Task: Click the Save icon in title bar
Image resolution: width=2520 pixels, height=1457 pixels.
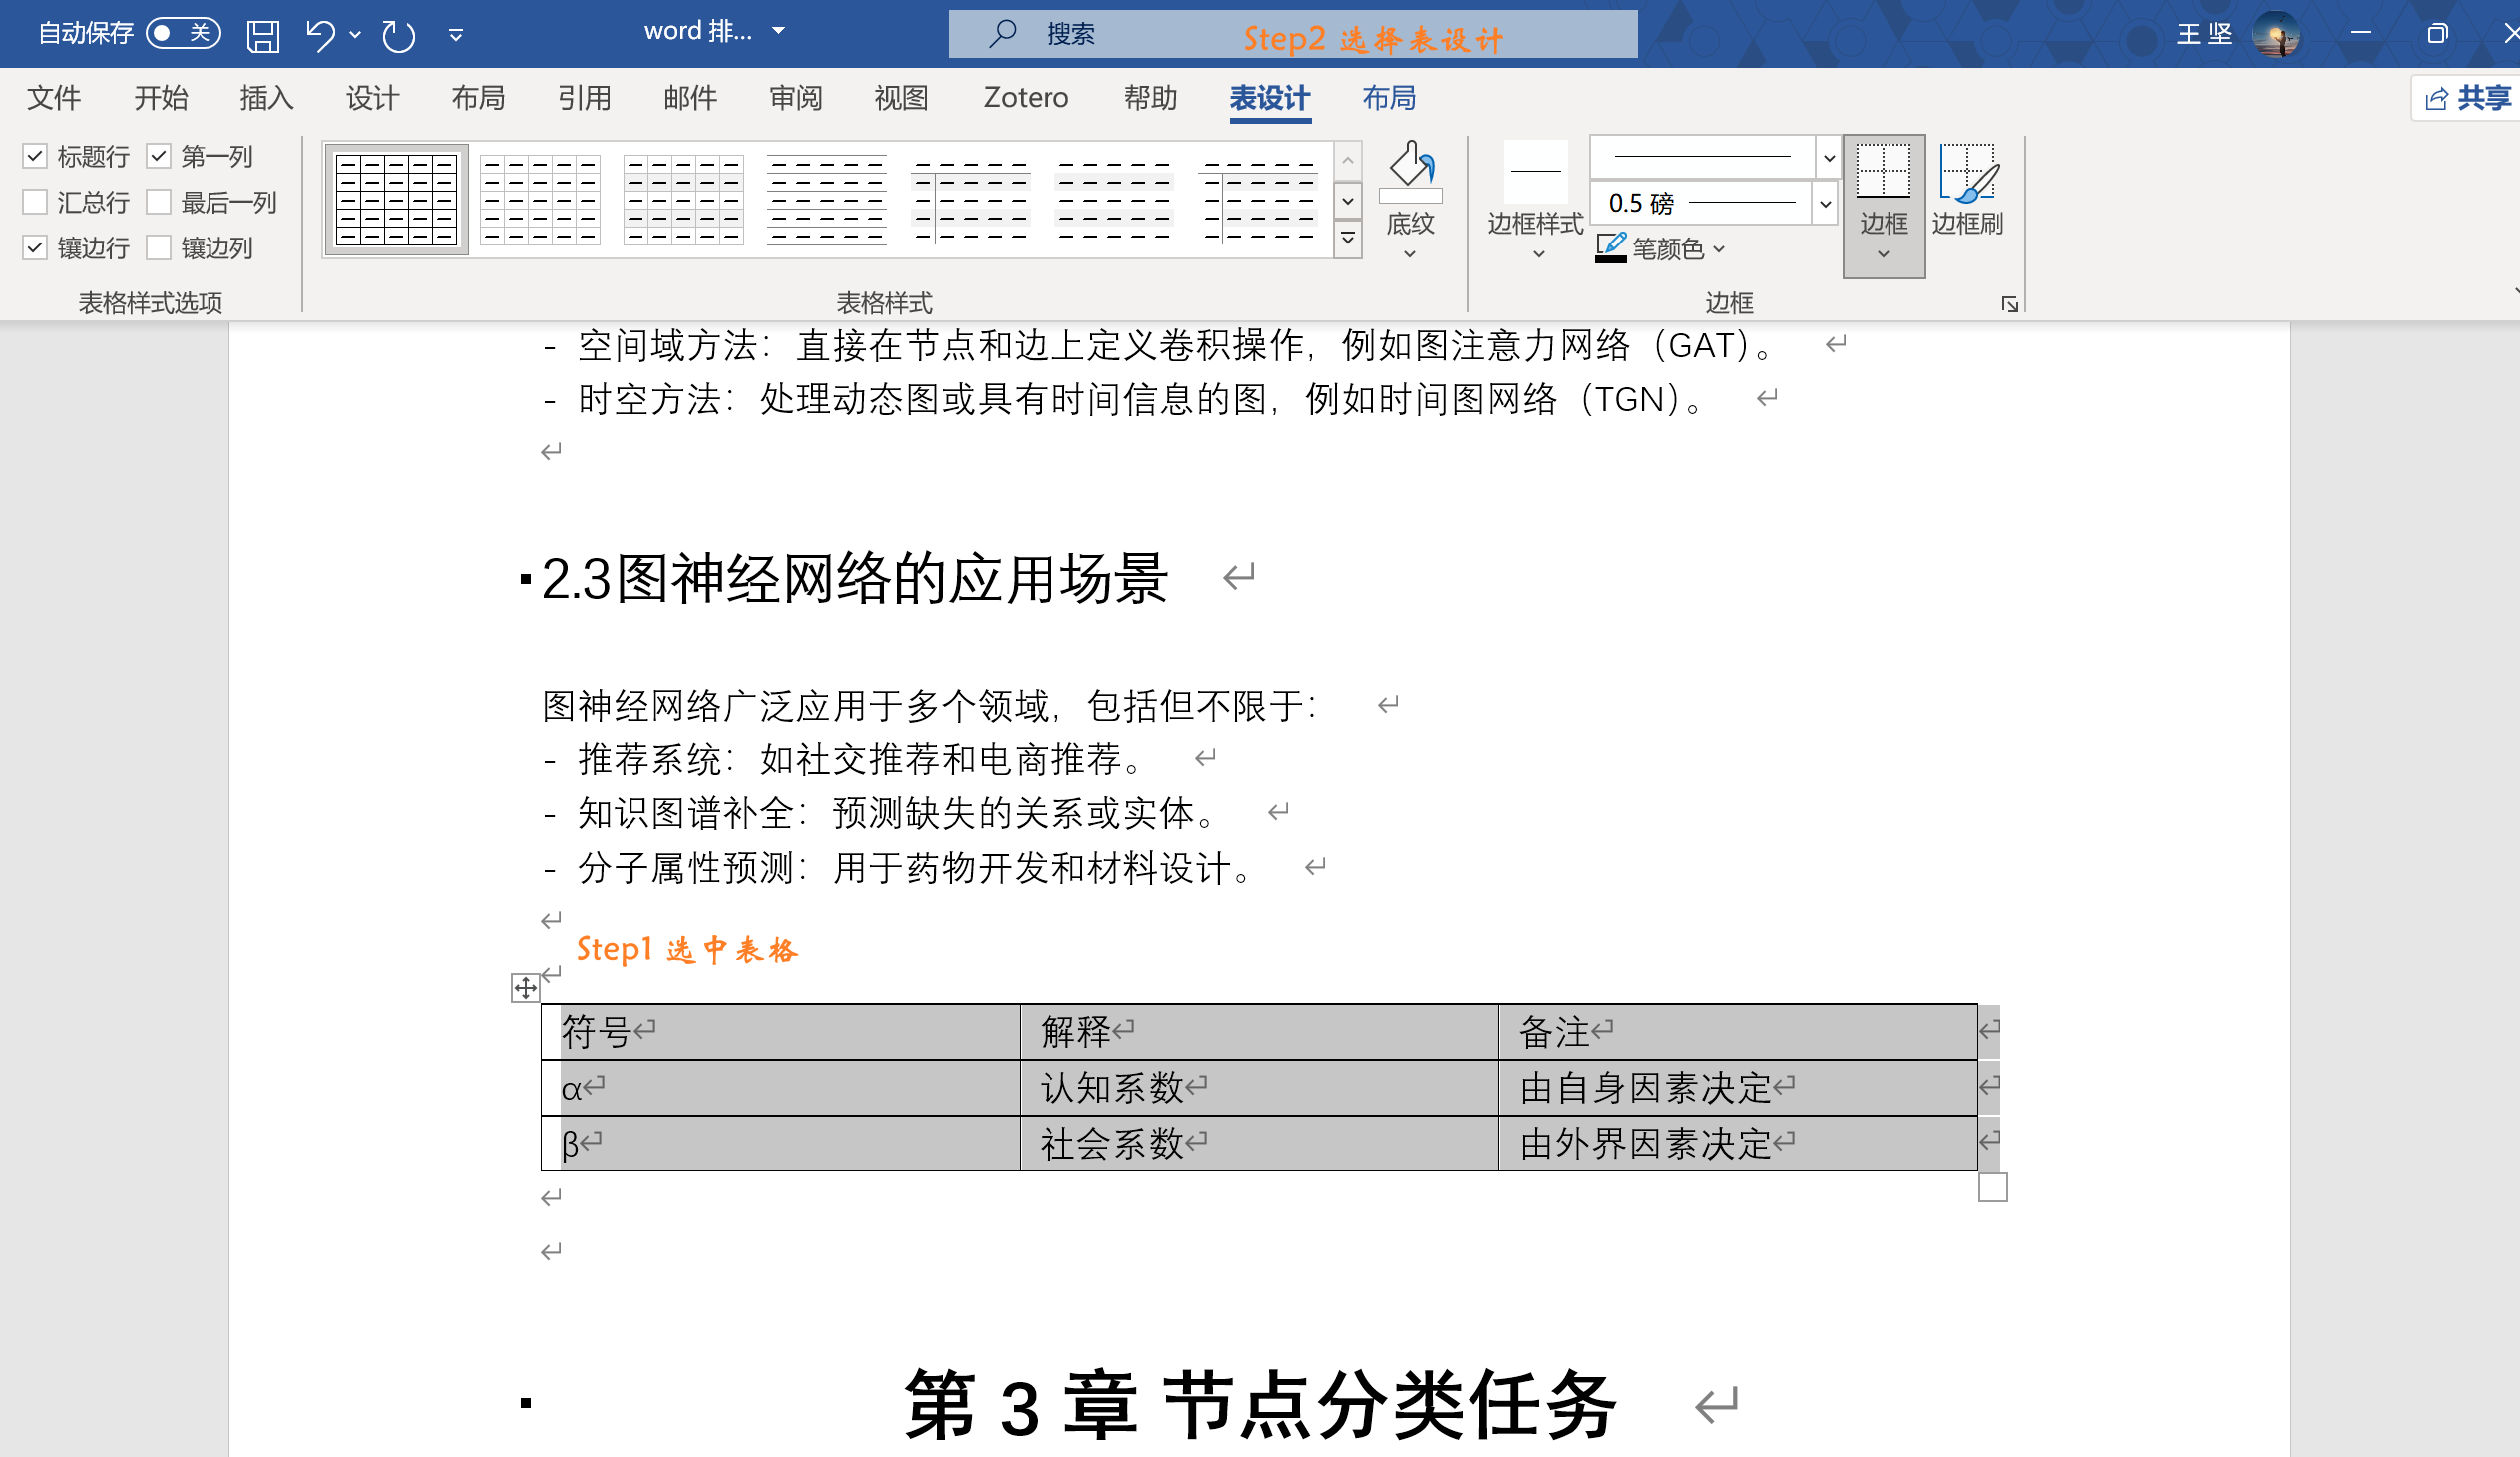Action: pos(263,35)
